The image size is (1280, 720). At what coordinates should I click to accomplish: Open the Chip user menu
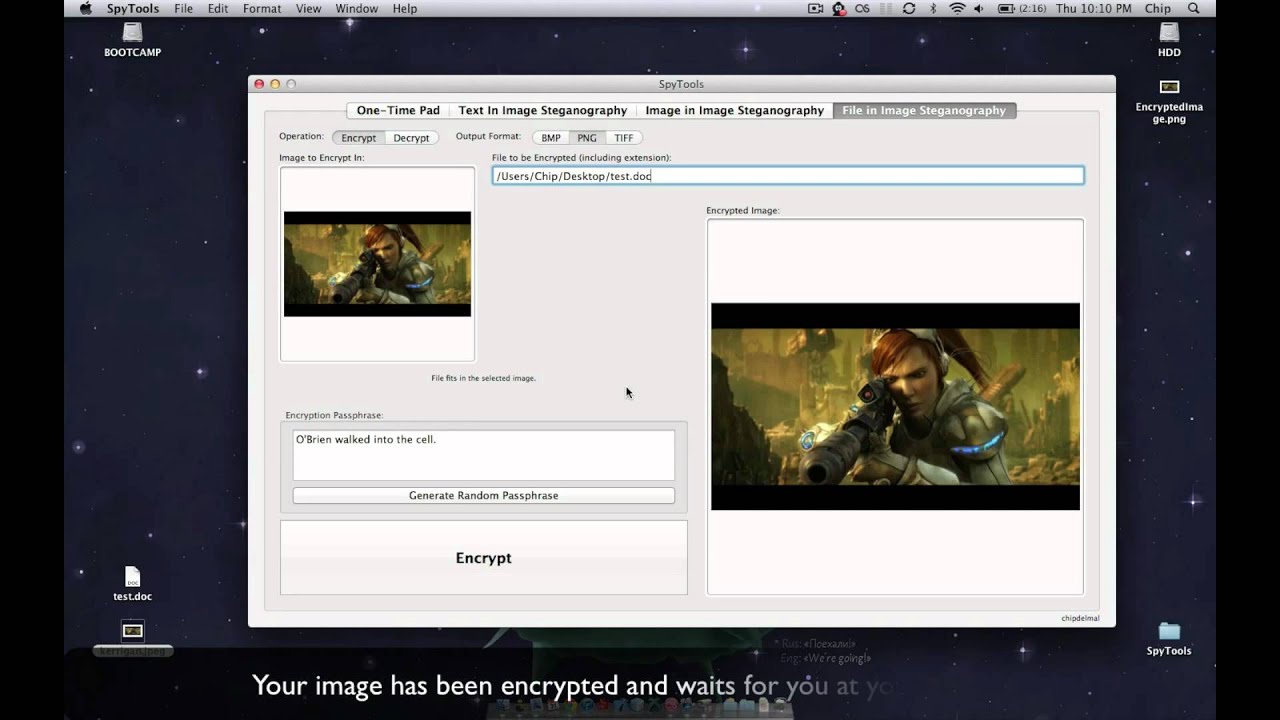click(x=1158, y=8)
